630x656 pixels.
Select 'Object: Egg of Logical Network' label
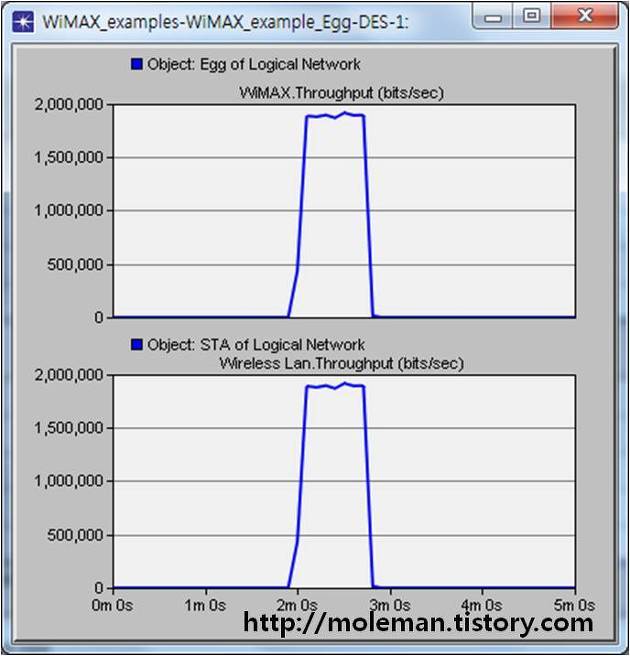254,64
